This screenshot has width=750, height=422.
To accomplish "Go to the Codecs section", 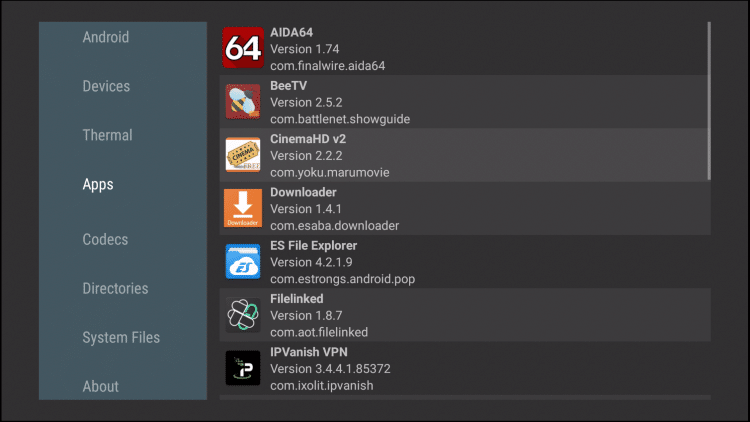I will pyautogui.click(x=105, y=239).
